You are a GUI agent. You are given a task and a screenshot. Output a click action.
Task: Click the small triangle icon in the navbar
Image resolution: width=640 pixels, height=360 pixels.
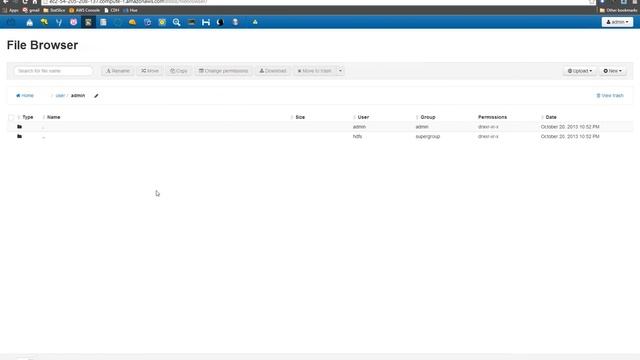[255, 22]
